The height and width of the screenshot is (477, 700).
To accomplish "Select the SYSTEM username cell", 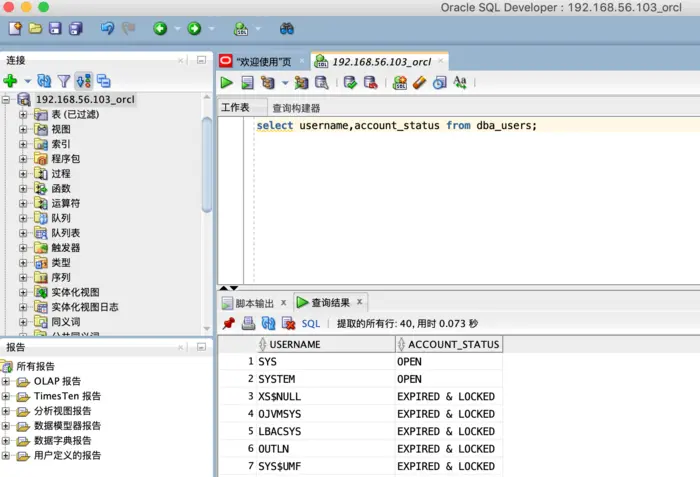I will point(326,379).
